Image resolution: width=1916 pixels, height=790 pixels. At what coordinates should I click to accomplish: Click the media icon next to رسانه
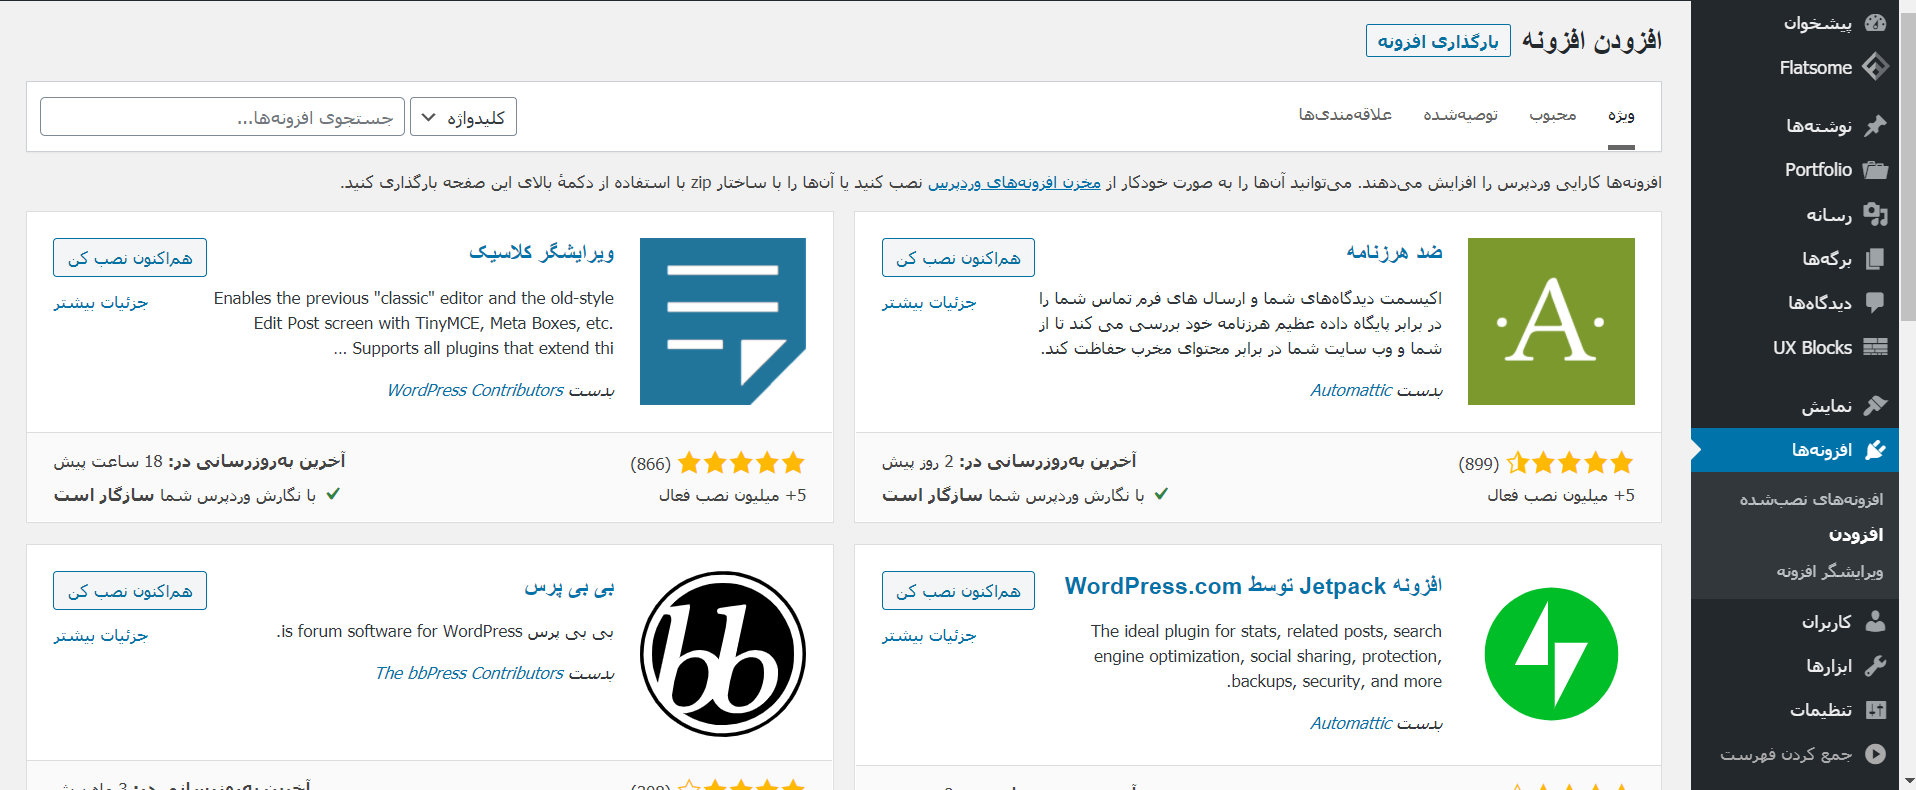1875,214
